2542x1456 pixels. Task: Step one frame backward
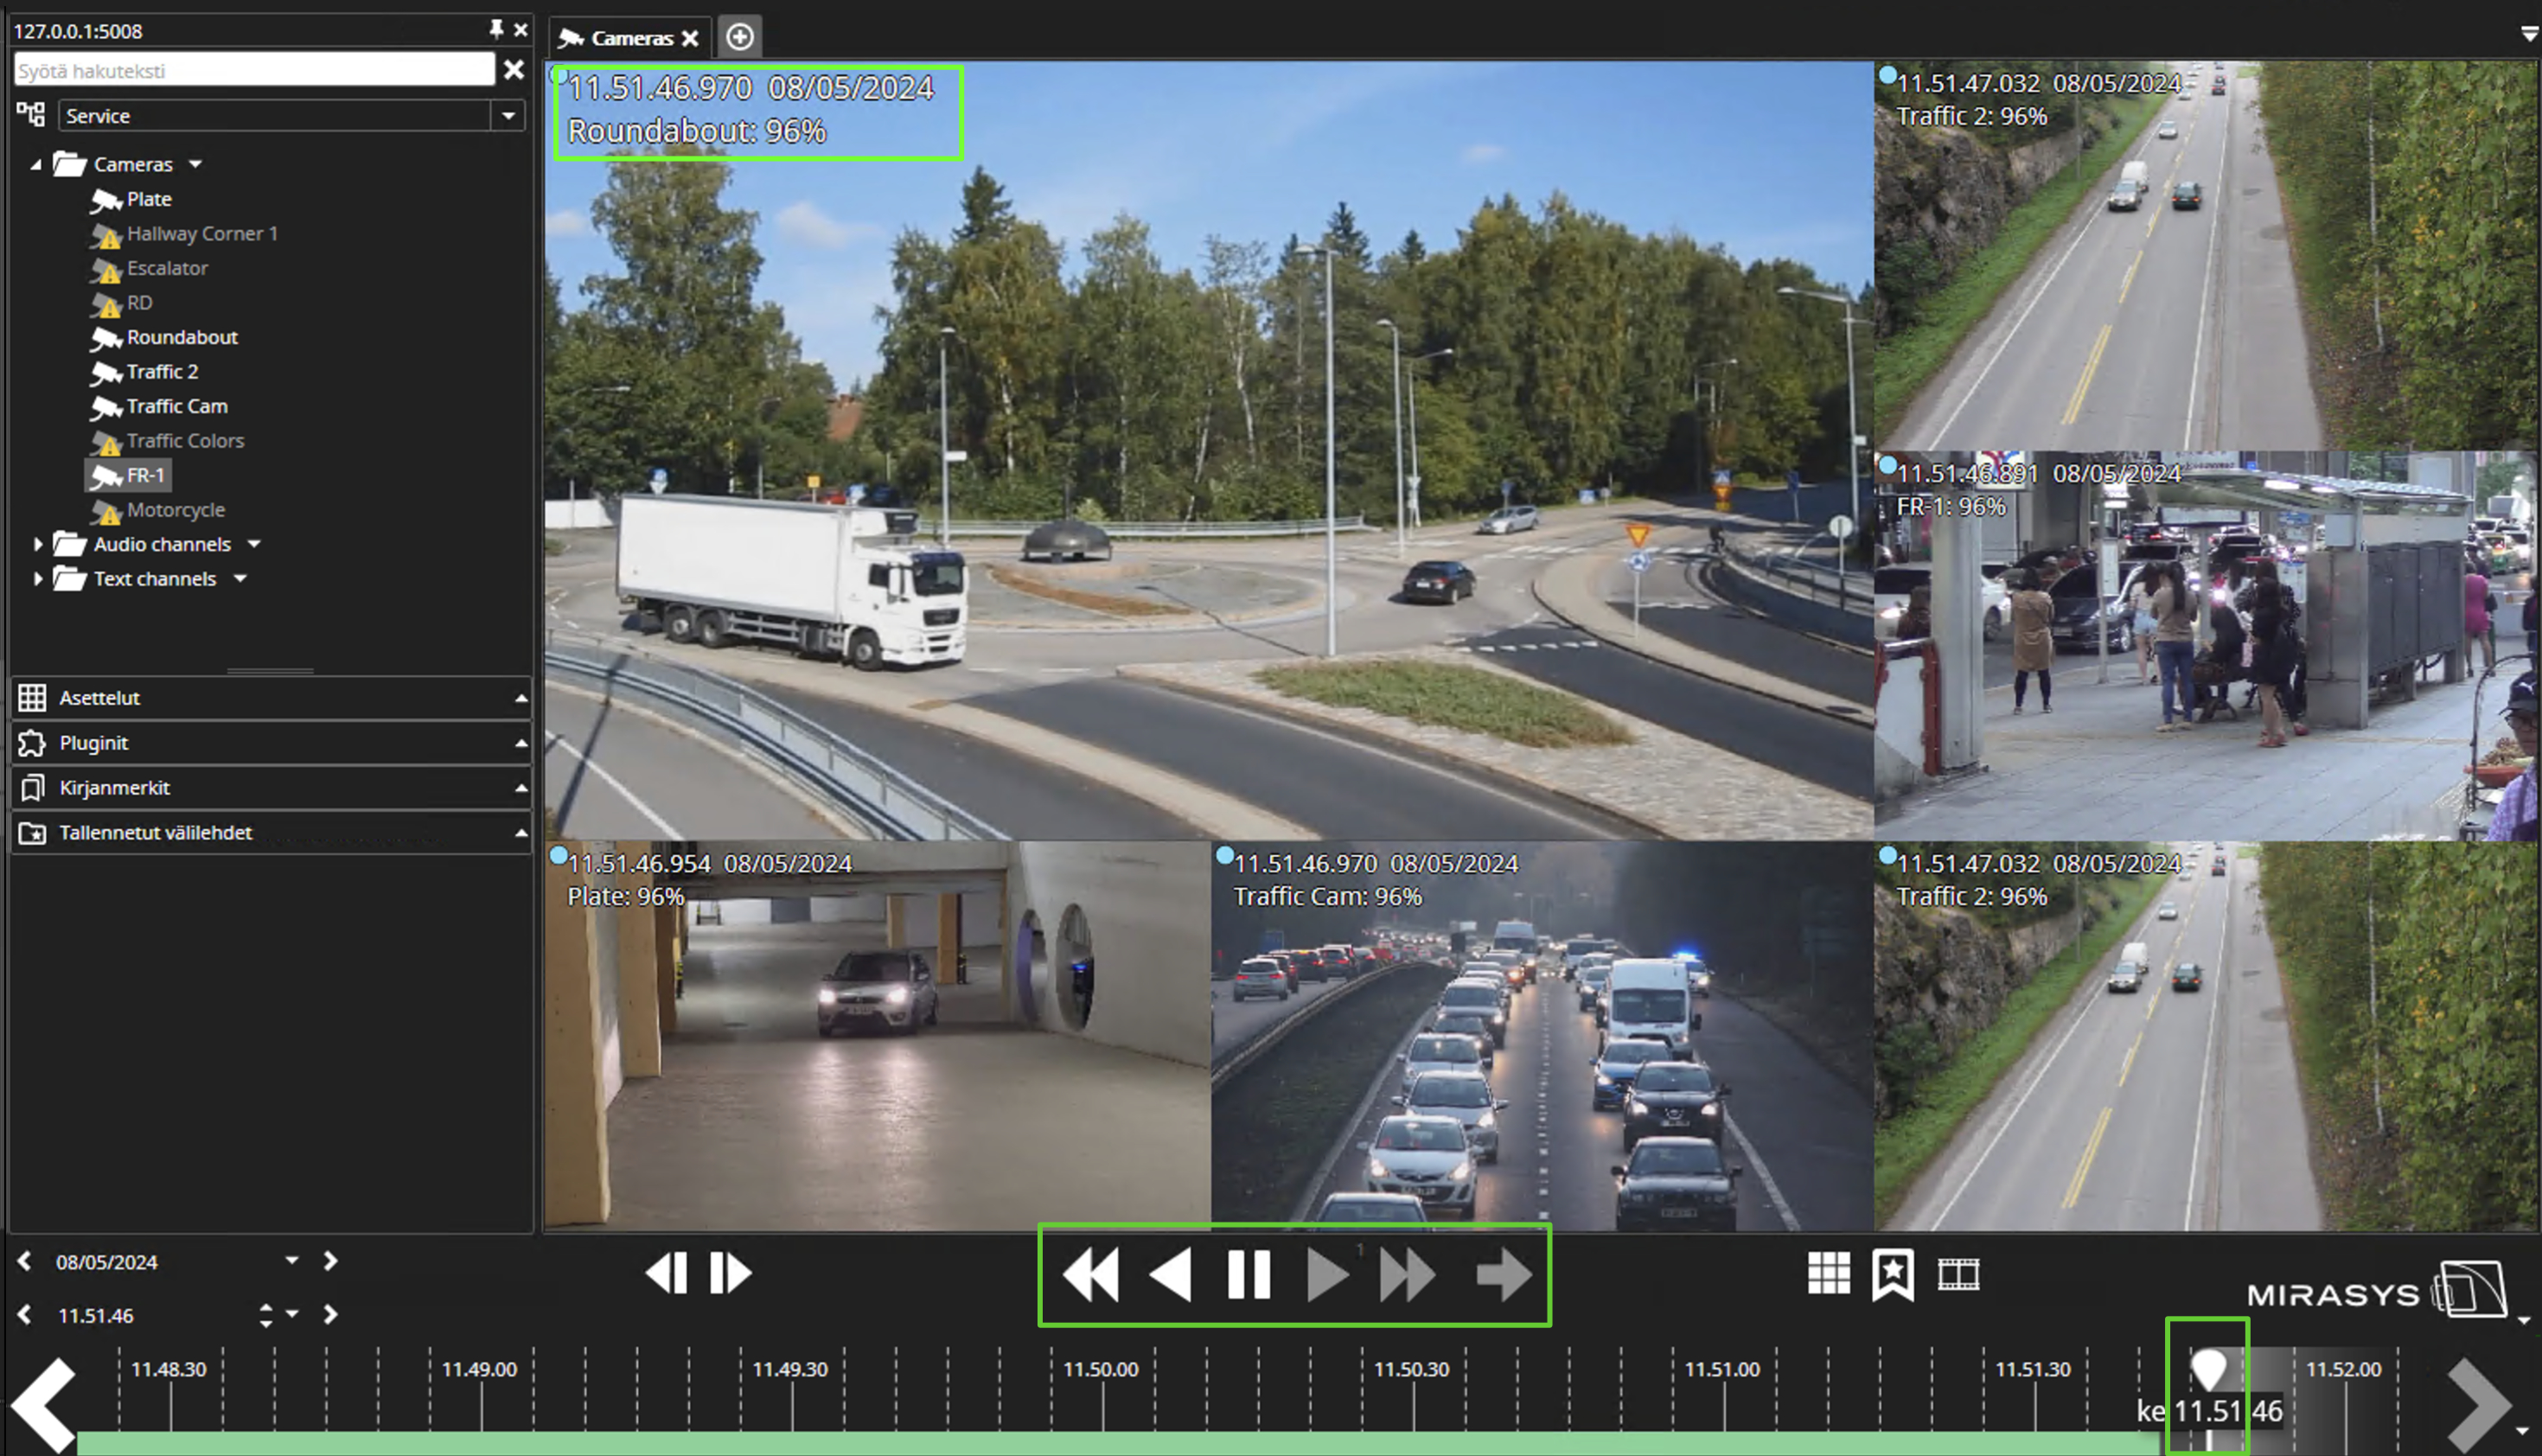click(667, 1274)
